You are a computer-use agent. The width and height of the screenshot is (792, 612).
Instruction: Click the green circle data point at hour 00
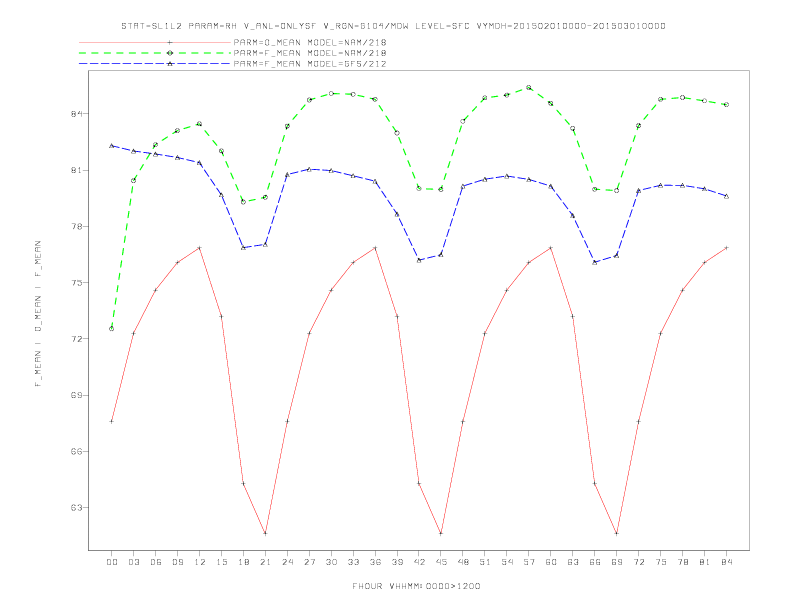point(112,329)
